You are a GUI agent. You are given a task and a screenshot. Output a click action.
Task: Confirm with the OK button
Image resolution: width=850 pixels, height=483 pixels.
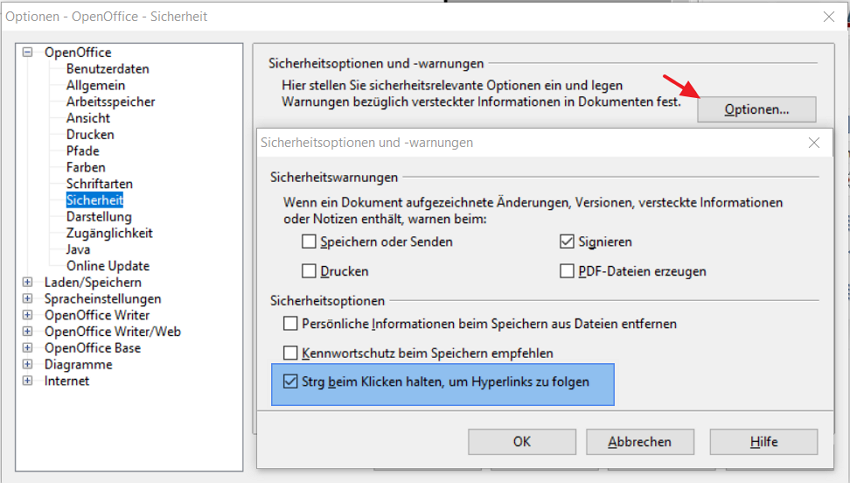point(522,442)
